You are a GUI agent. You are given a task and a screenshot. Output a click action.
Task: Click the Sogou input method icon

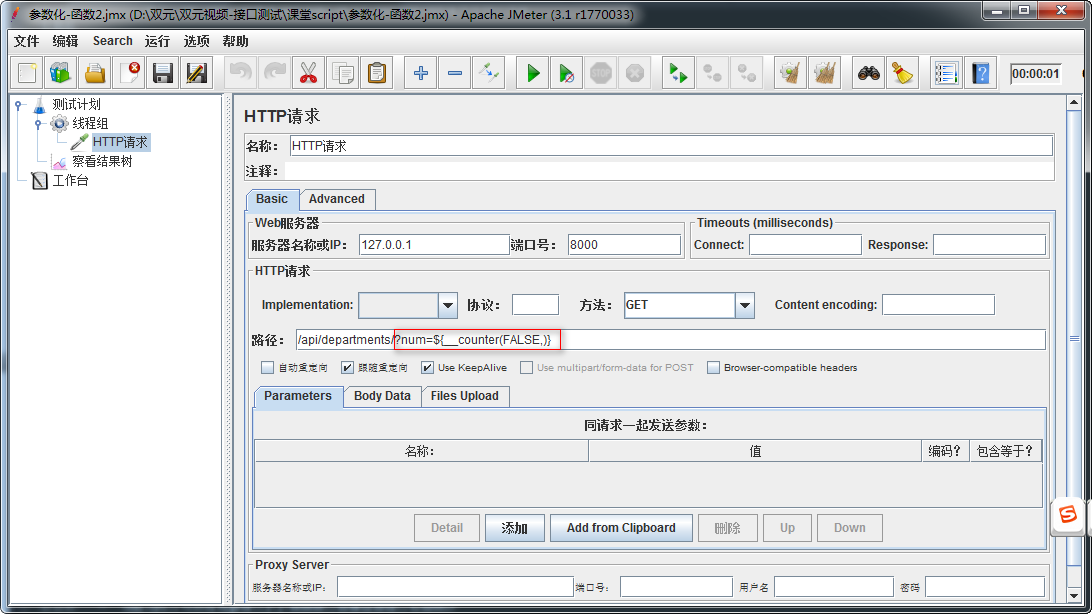click(1068, 515)
